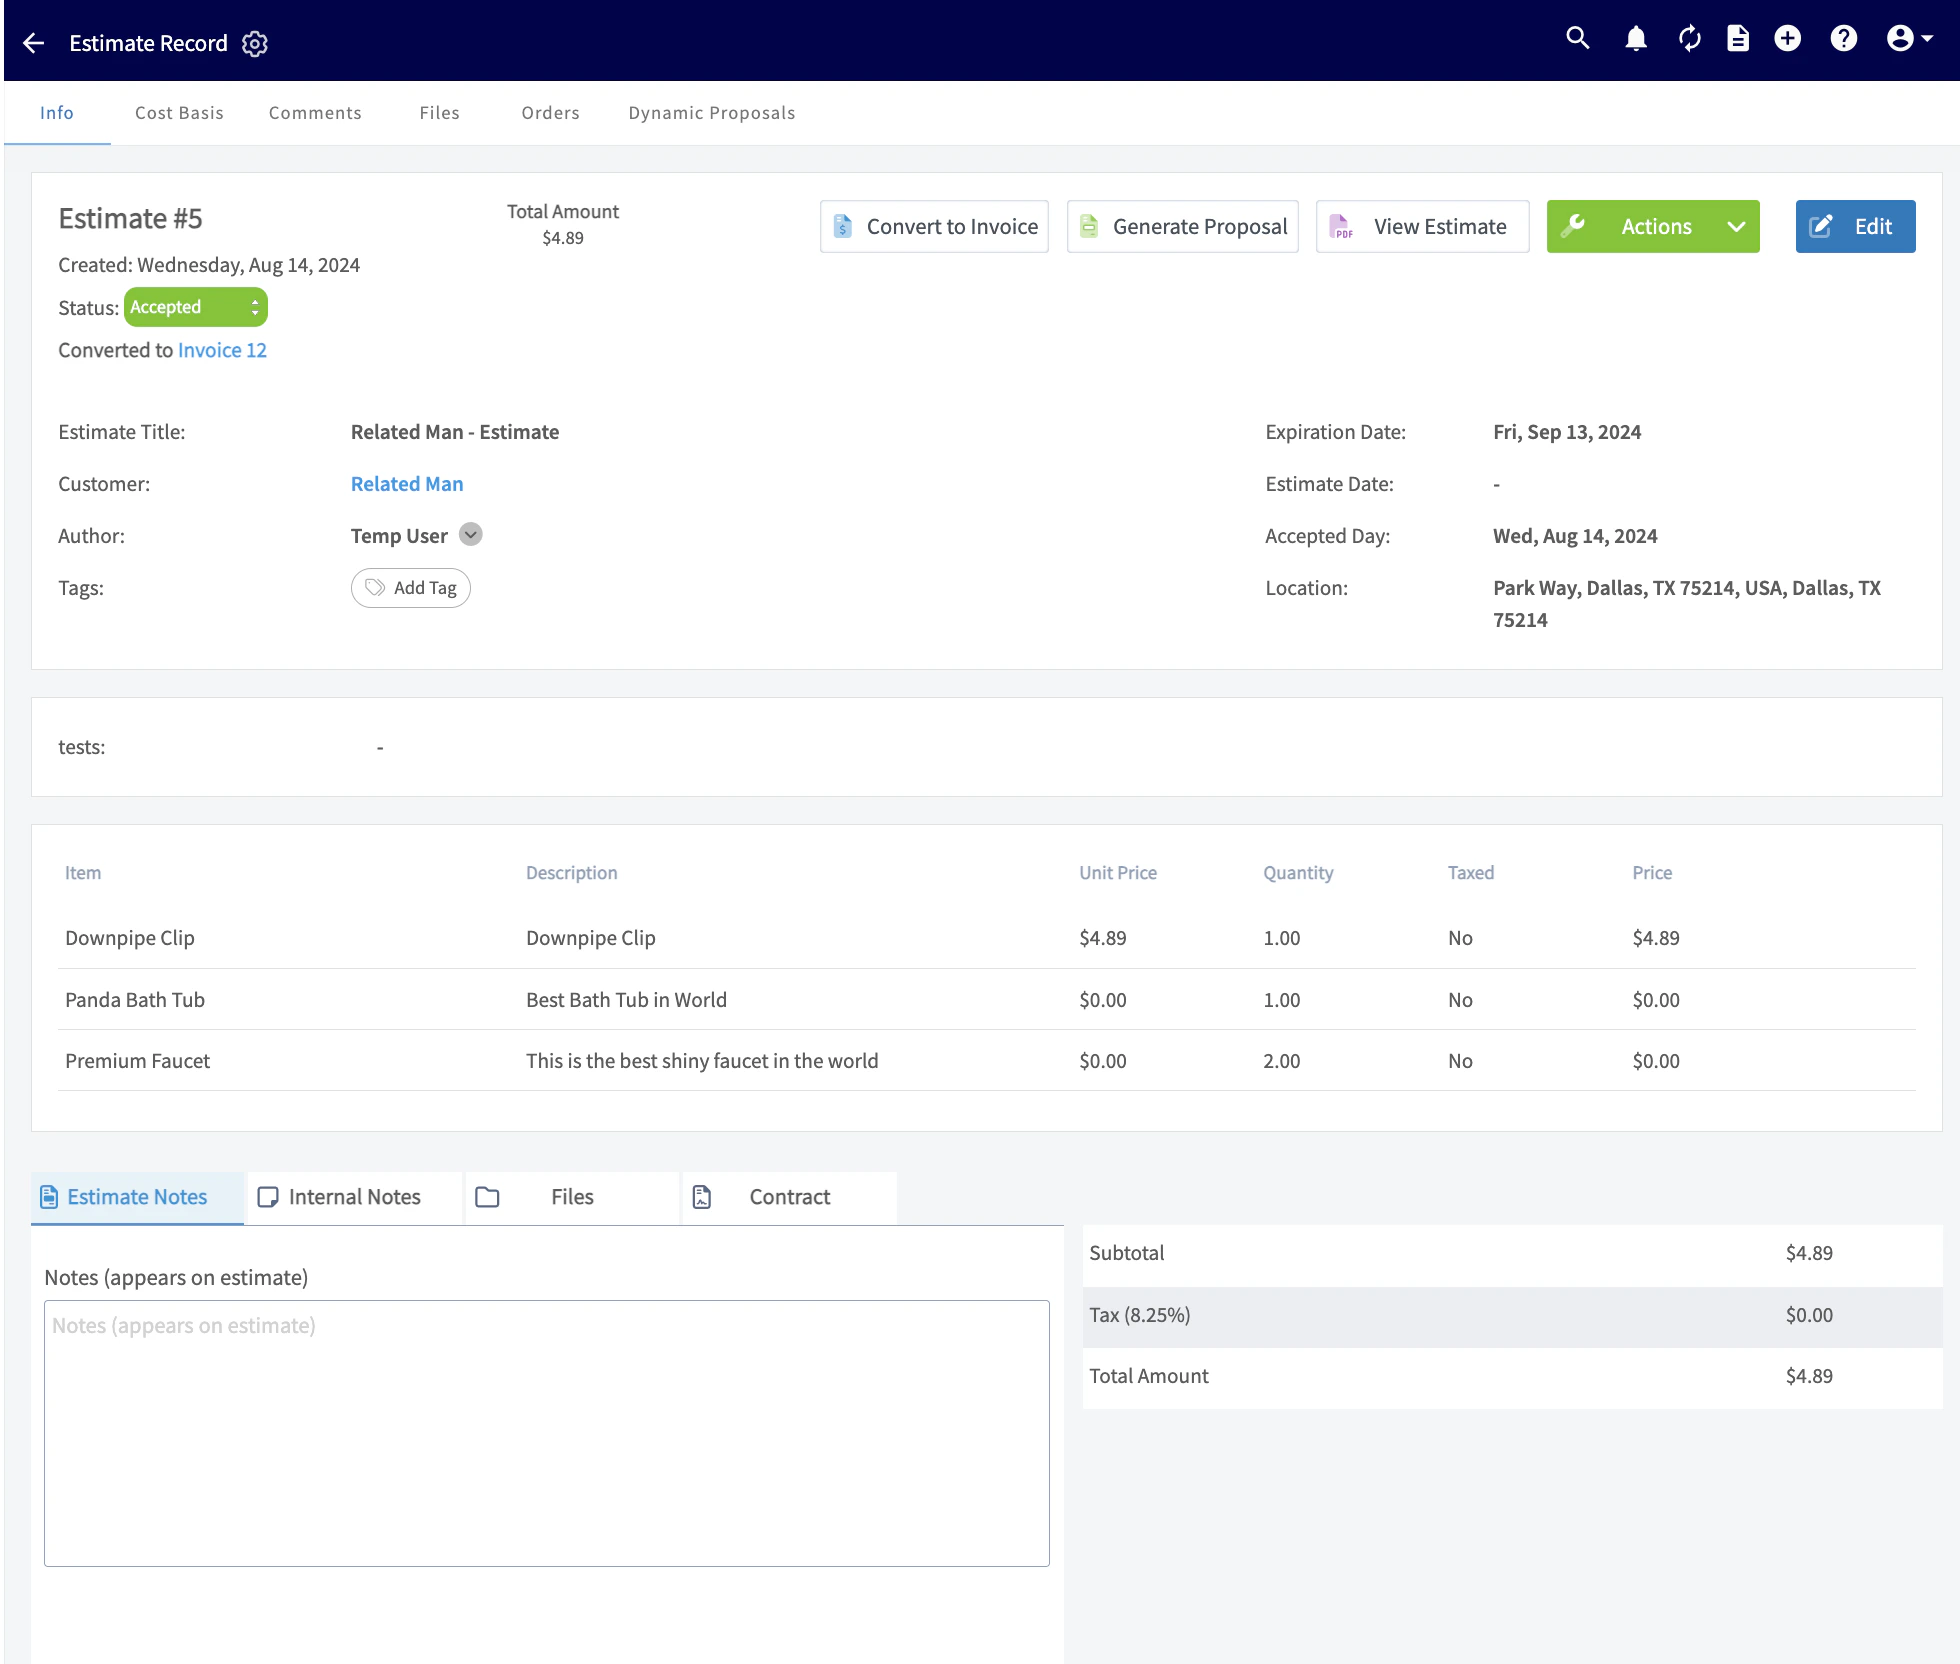
Task: Click the Price column header
Action: coord(1652,873)
